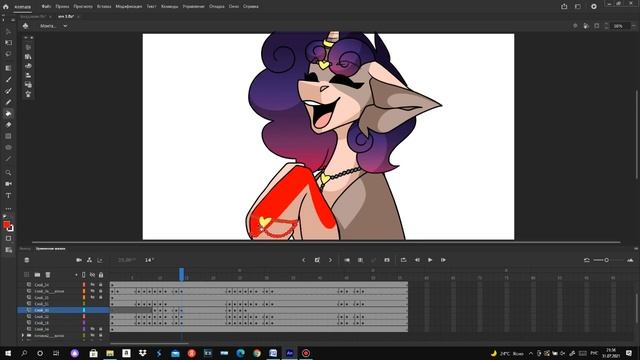The height and width of the screenshot is (360, 640).
Task: Click the onion skin icon
Action: [x=347, y=260]
